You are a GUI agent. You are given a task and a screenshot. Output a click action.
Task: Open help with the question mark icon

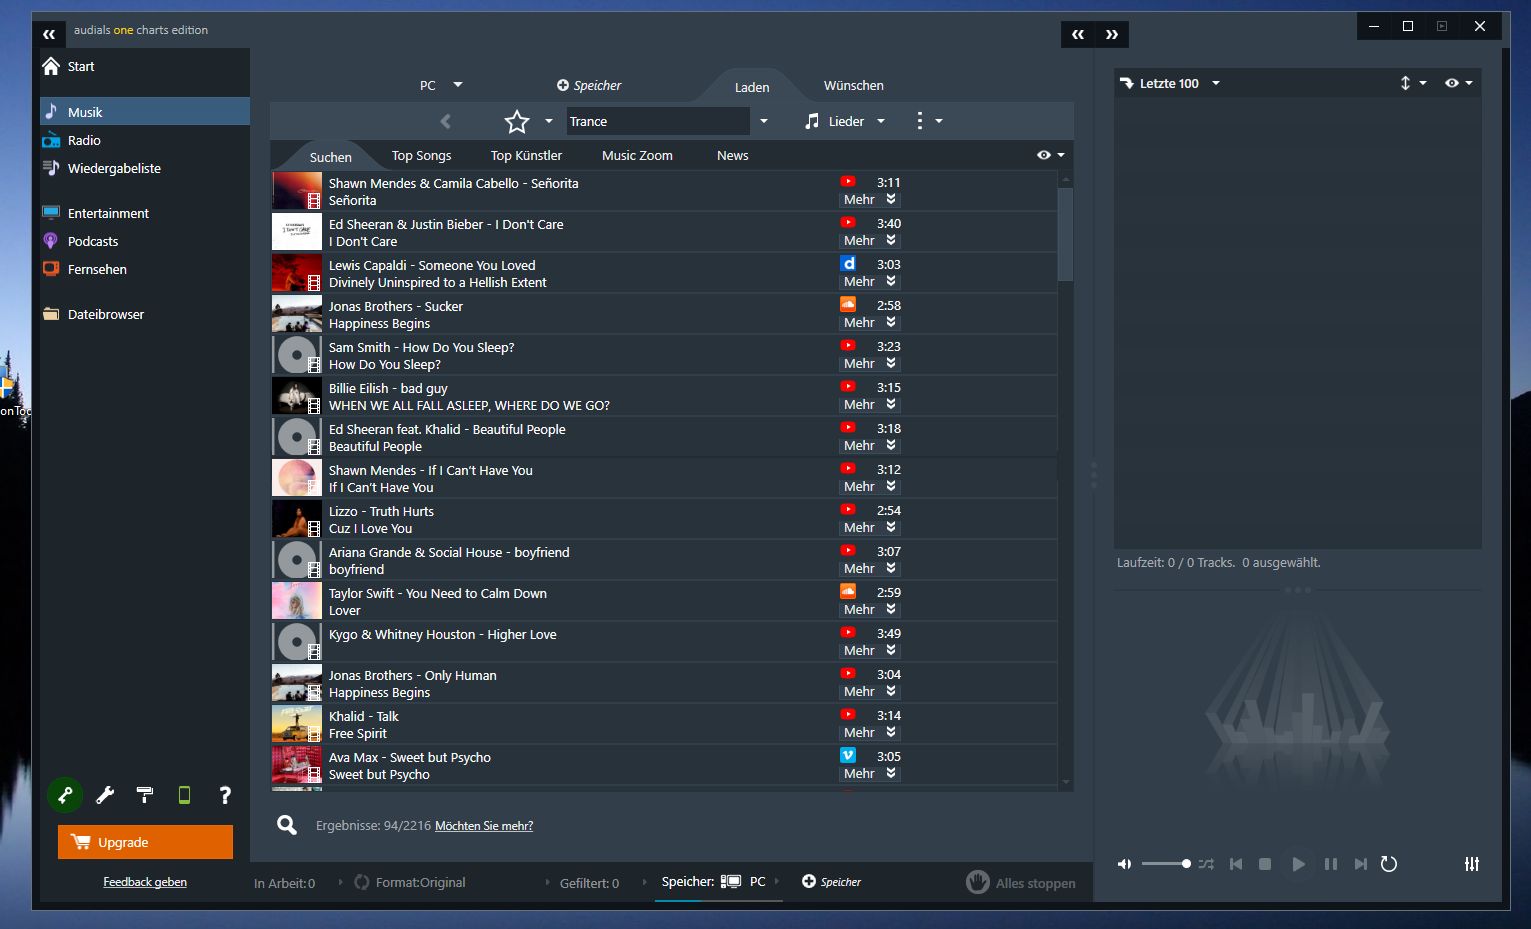tap(225, 795)
